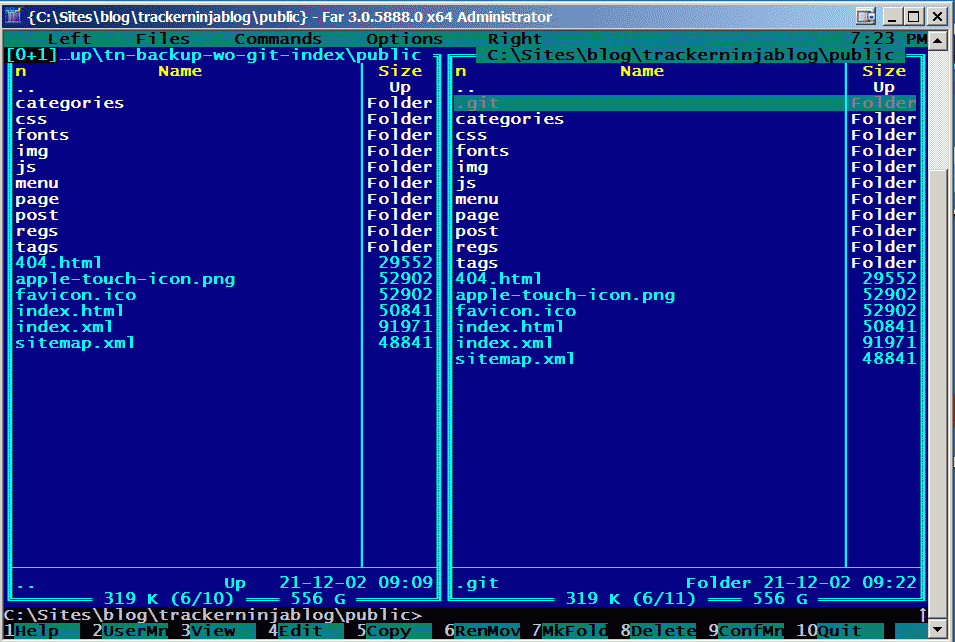955x642 pixels.
Task: Click the Name column header in the left panel
Action: (180, 71)
